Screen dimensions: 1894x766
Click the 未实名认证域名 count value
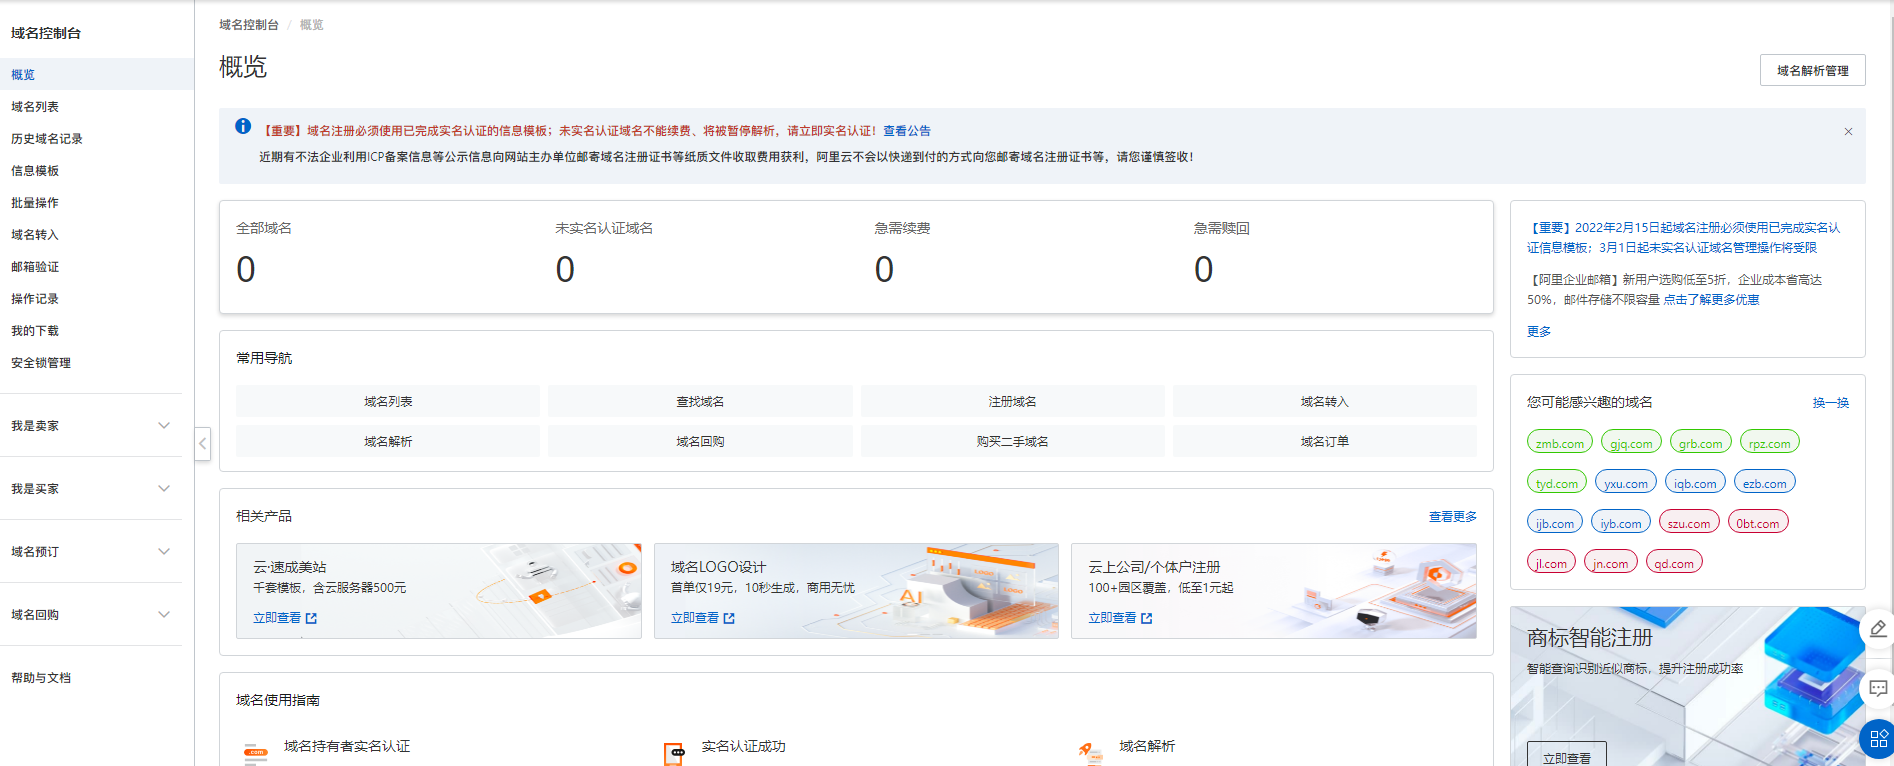[565, 270]
